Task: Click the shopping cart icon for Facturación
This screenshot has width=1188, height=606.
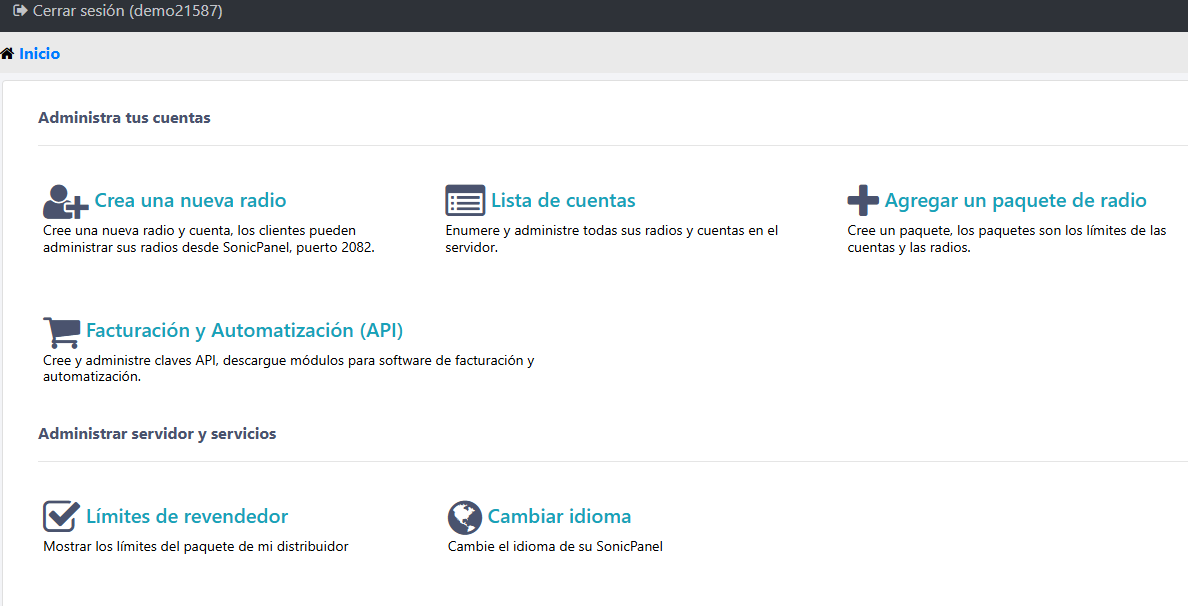Action: coord(61,330)
